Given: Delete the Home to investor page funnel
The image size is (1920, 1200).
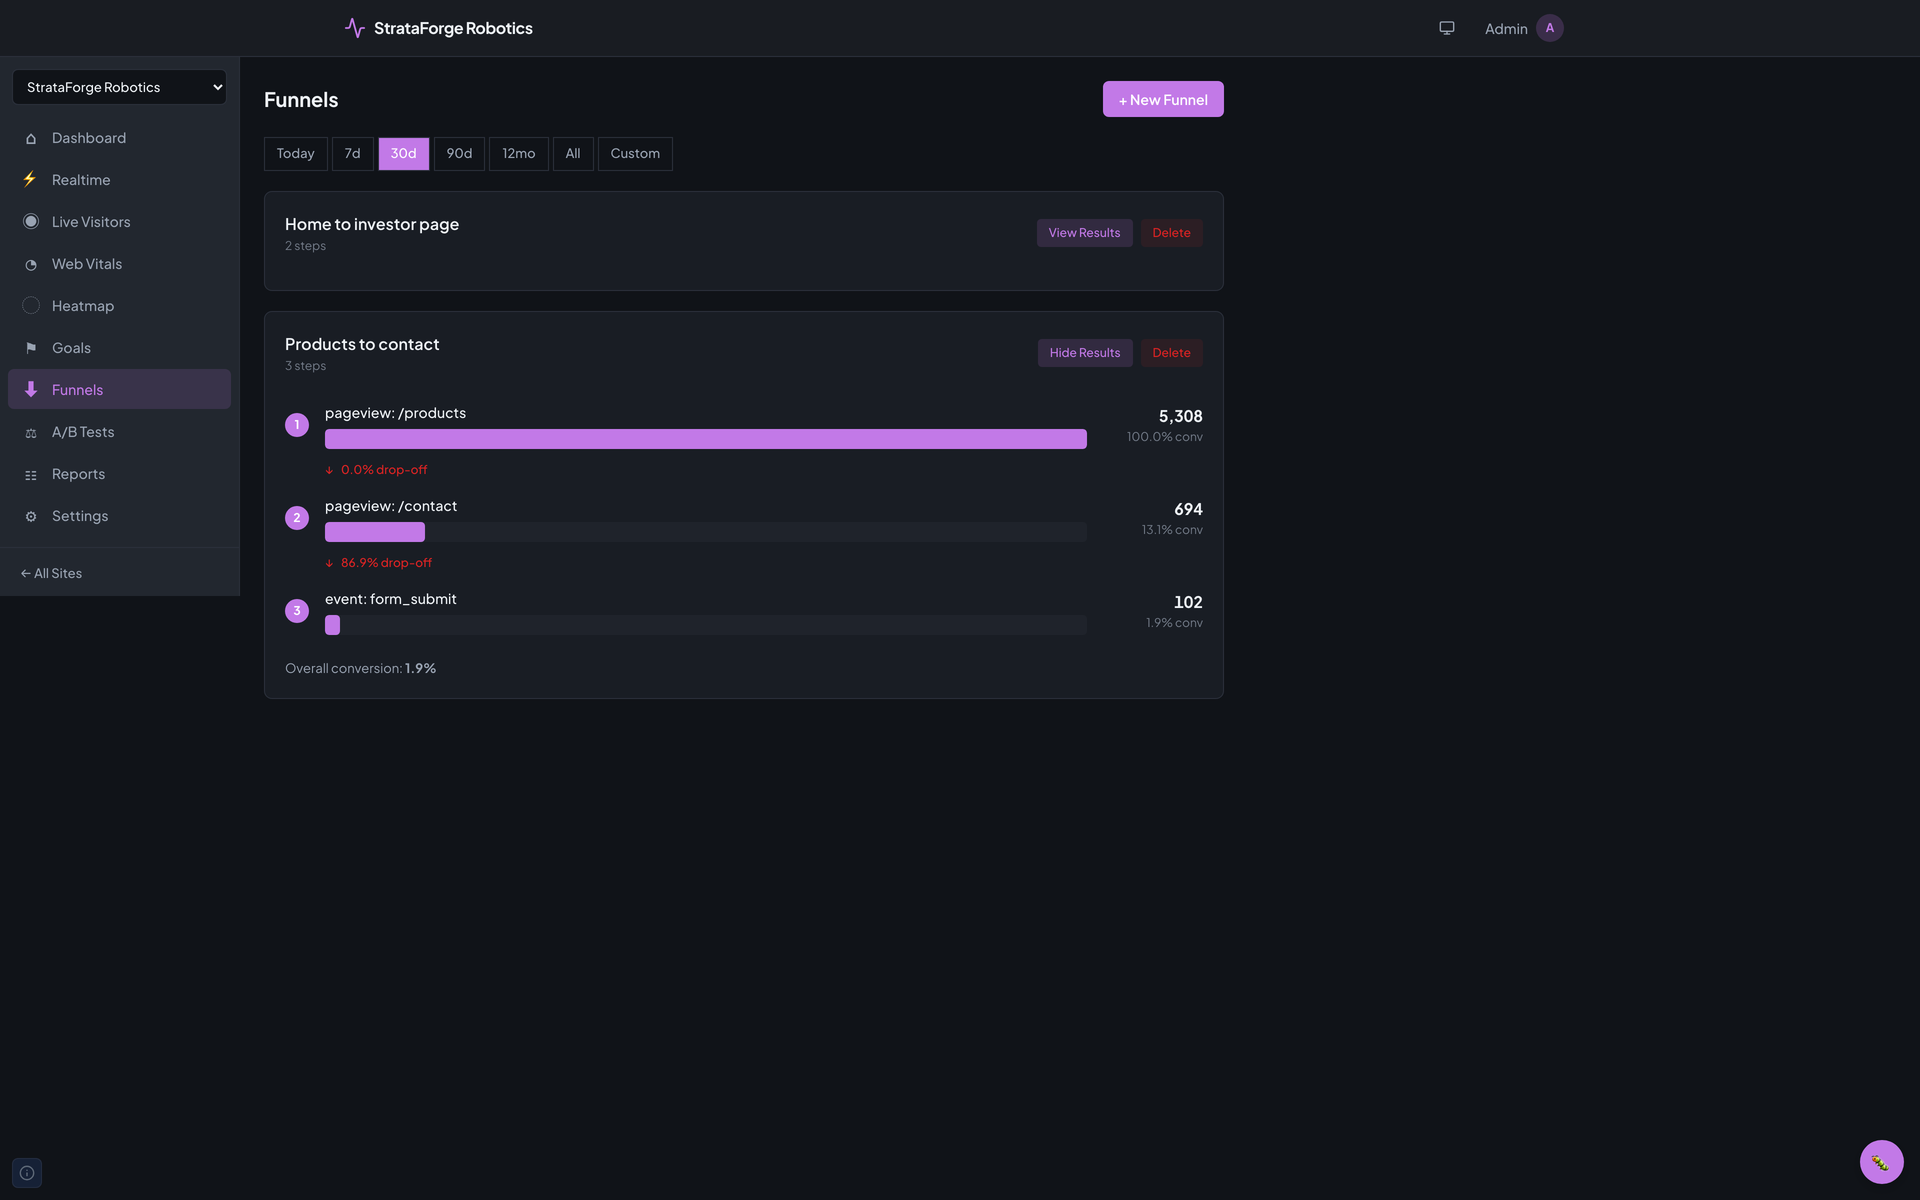Looking at the screenshot, I should pos(1171,233).
